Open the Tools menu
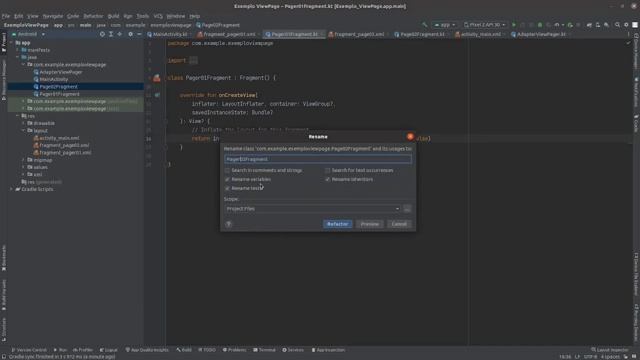 click(142, 16)
